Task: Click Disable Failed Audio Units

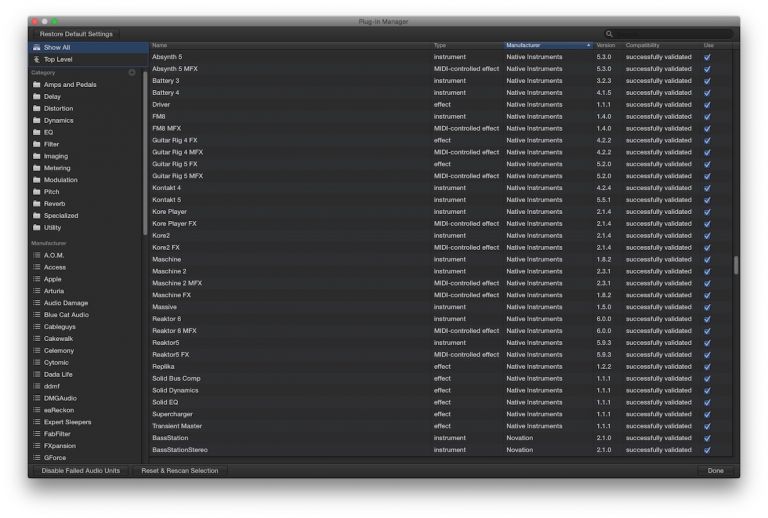Action: (80, 471)
